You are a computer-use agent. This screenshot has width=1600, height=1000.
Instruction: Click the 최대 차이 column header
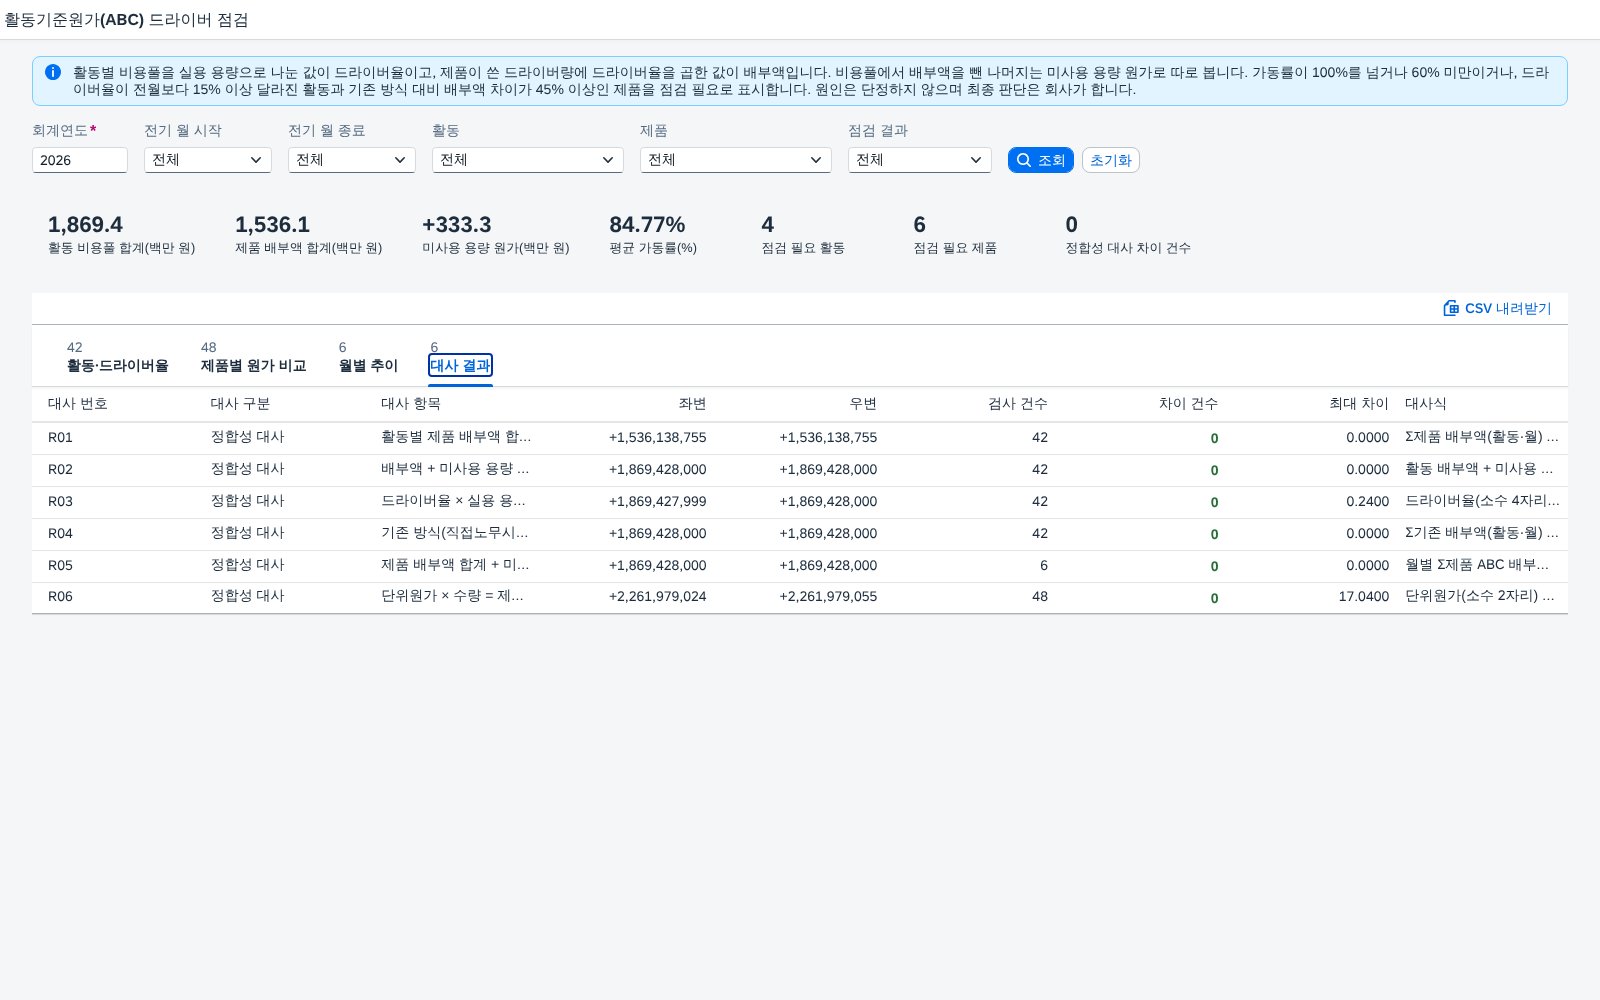(x=1359, y=404)
